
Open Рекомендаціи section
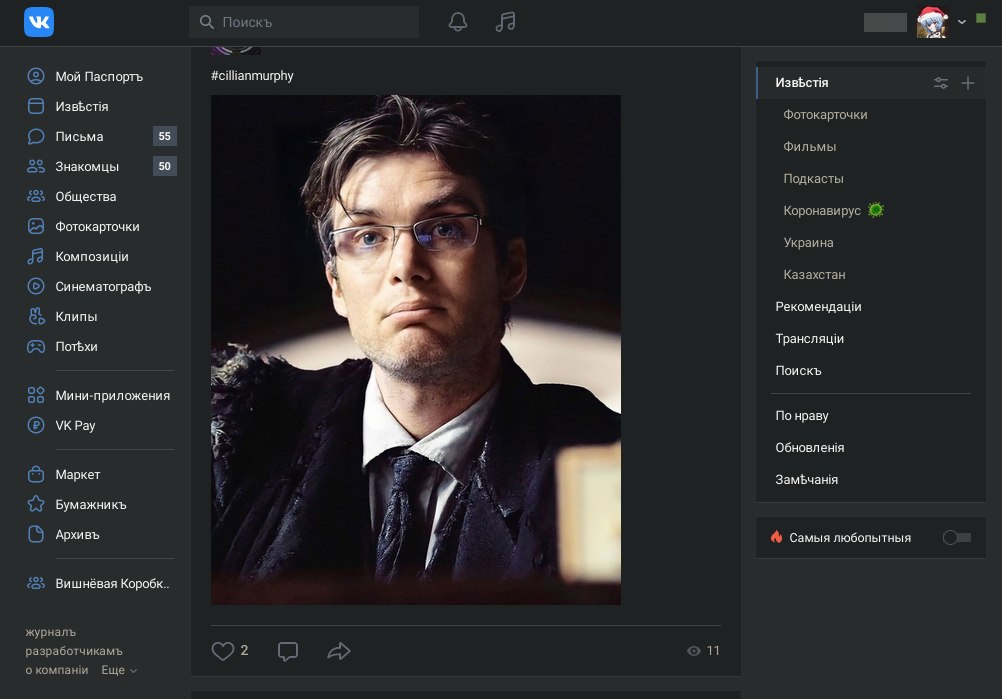click(x=818, y=307)
